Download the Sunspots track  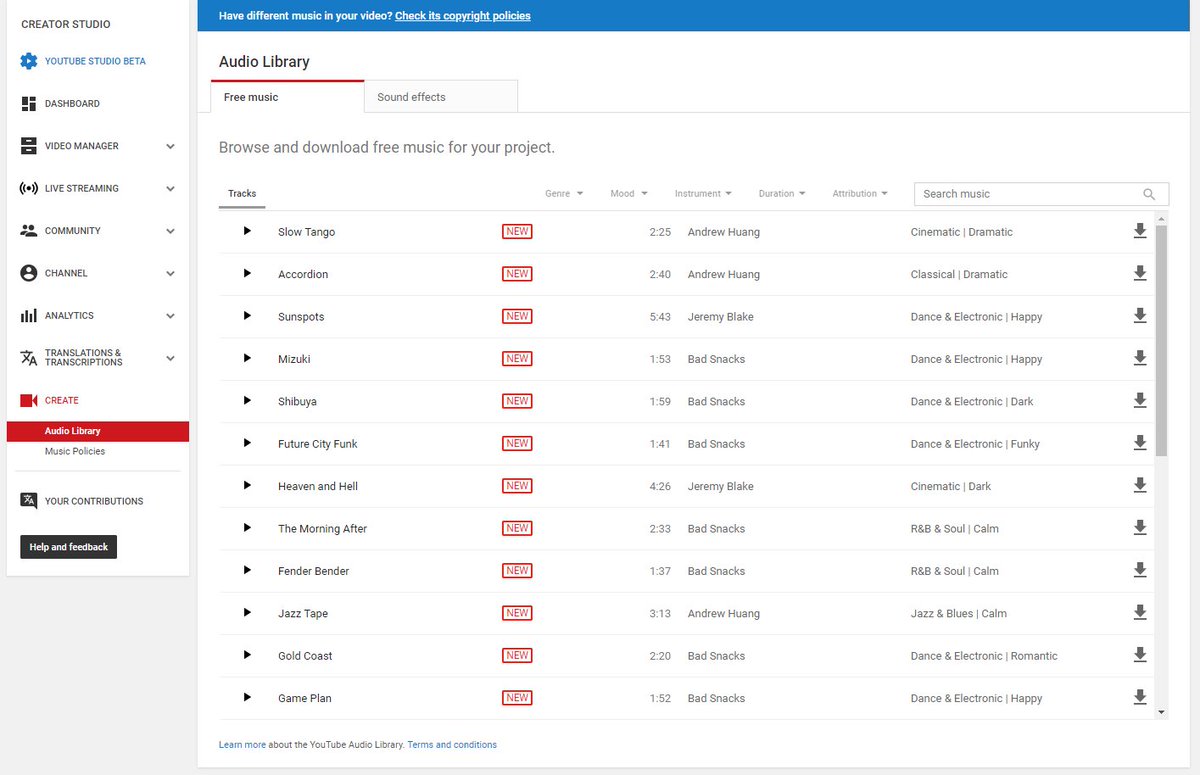tap(1139, 316)
